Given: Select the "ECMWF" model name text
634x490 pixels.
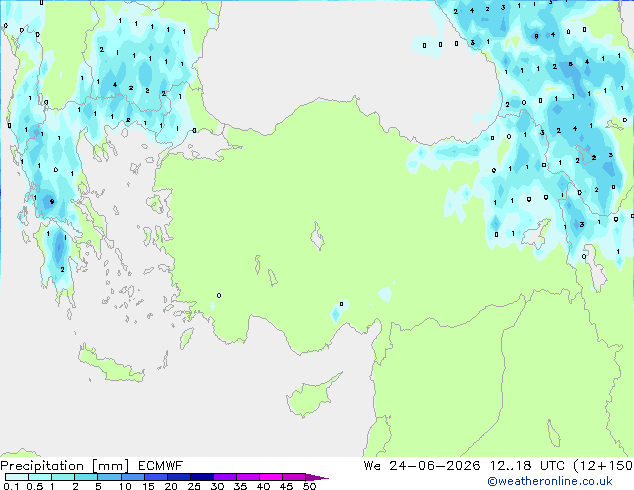Looking at the screenshot, I should click(161, 466).
